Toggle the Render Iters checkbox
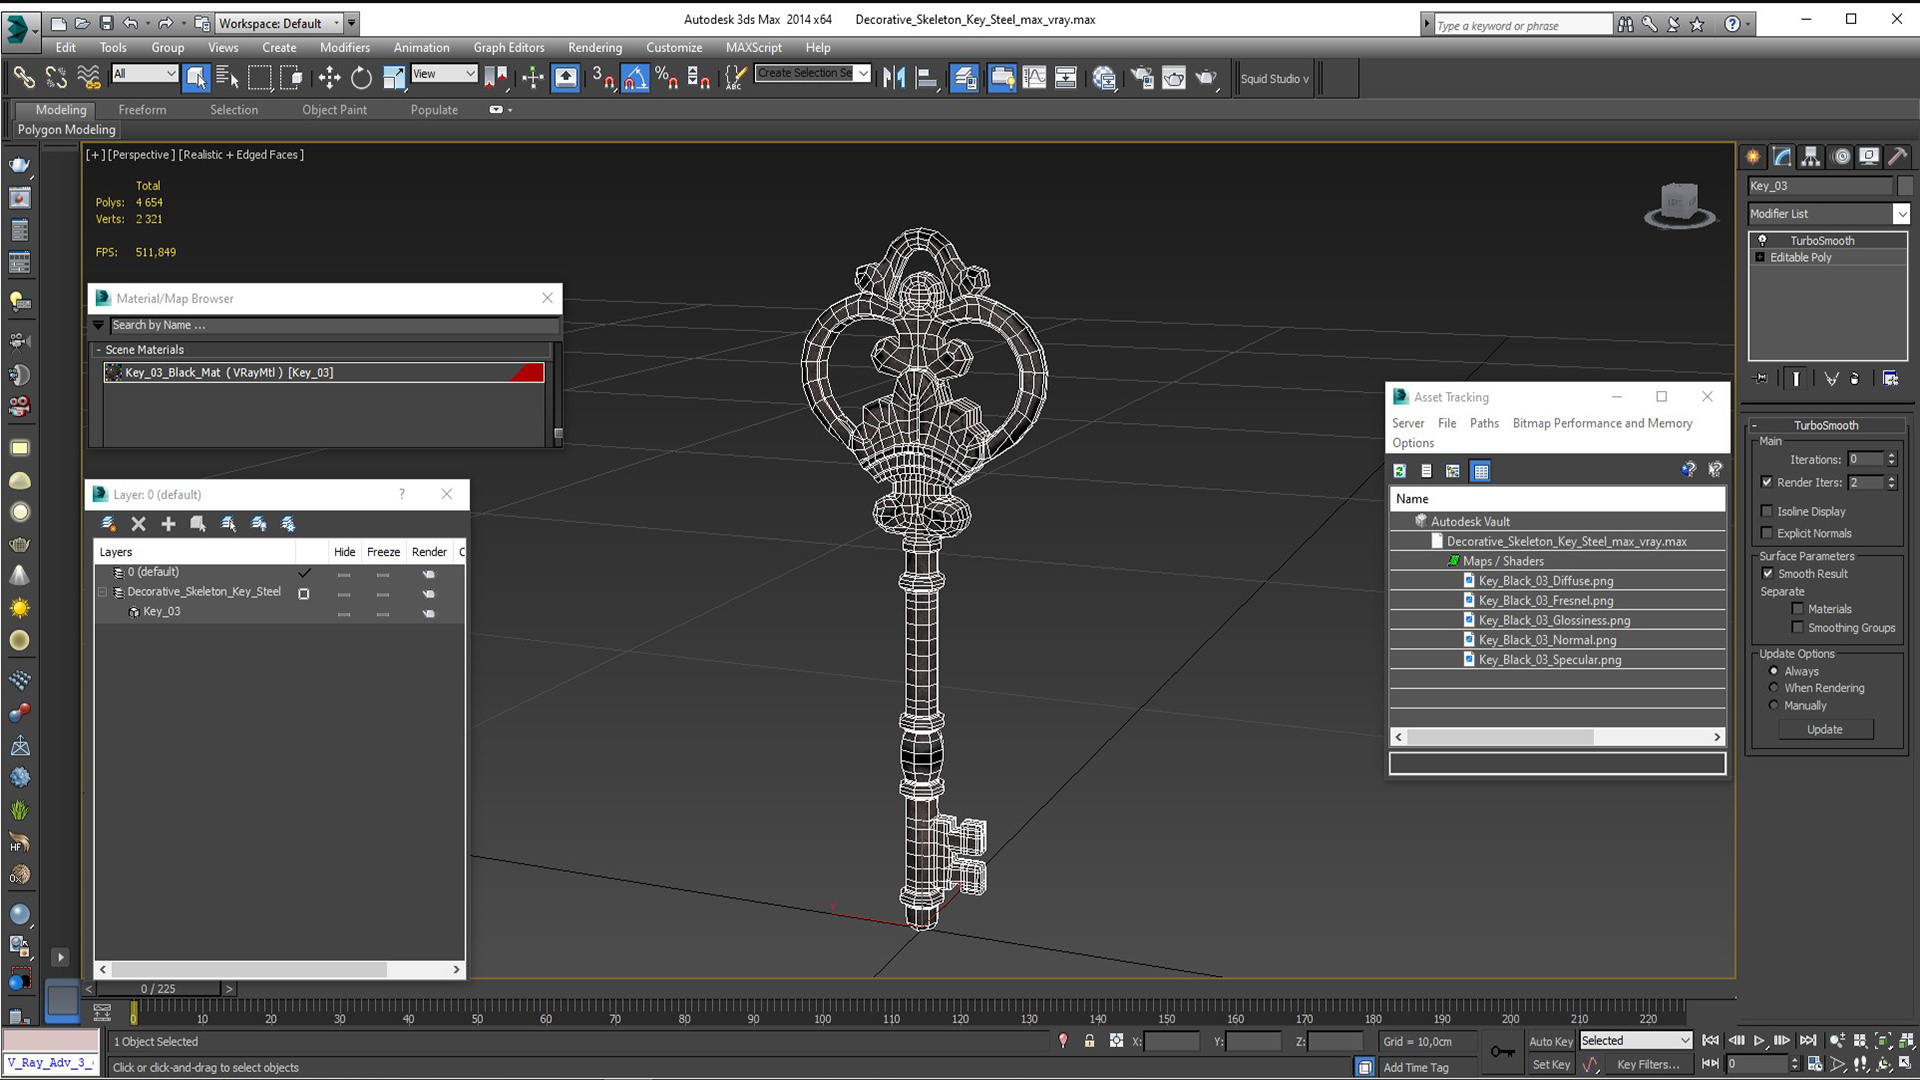 tap(1767, 482)
